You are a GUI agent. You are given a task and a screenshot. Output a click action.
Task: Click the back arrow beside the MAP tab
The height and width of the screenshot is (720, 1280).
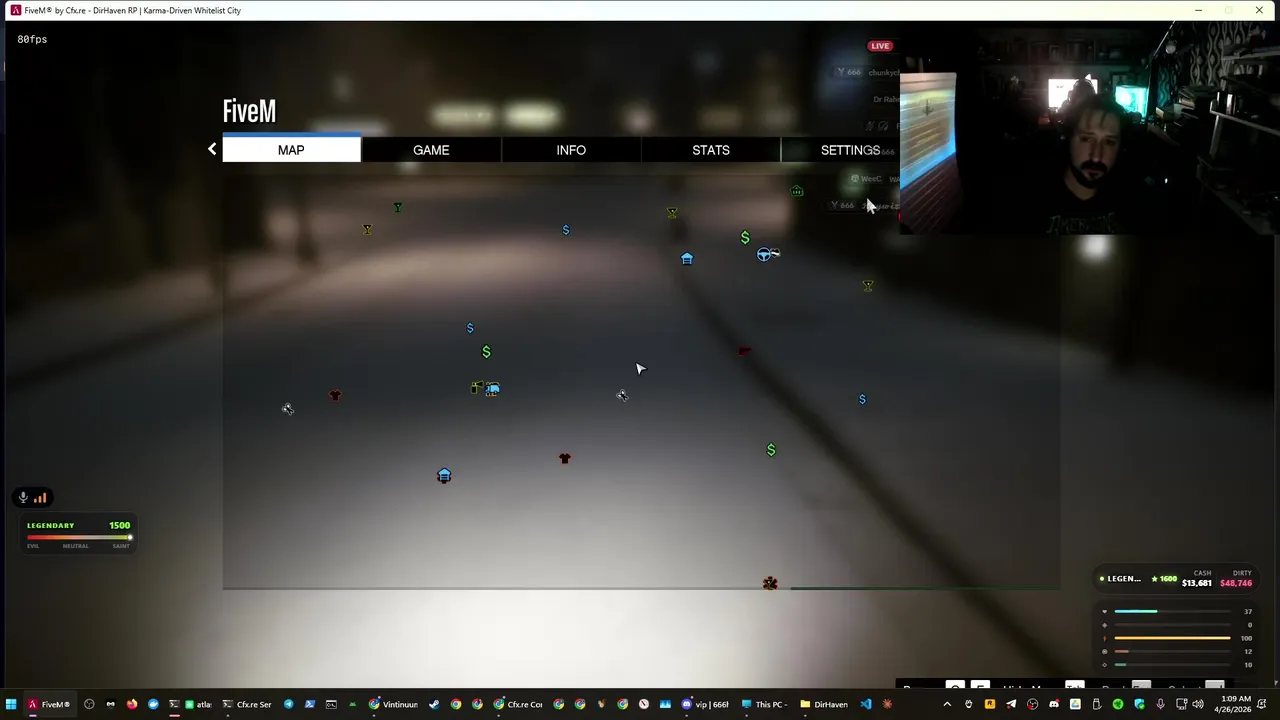(x=212, y=149)
